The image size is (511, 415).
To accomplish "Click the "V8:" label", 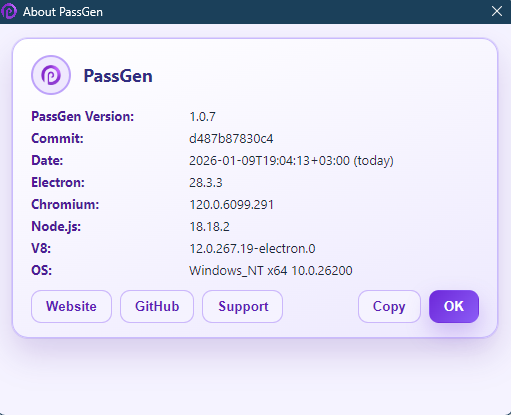I will (x=41, y=249).
